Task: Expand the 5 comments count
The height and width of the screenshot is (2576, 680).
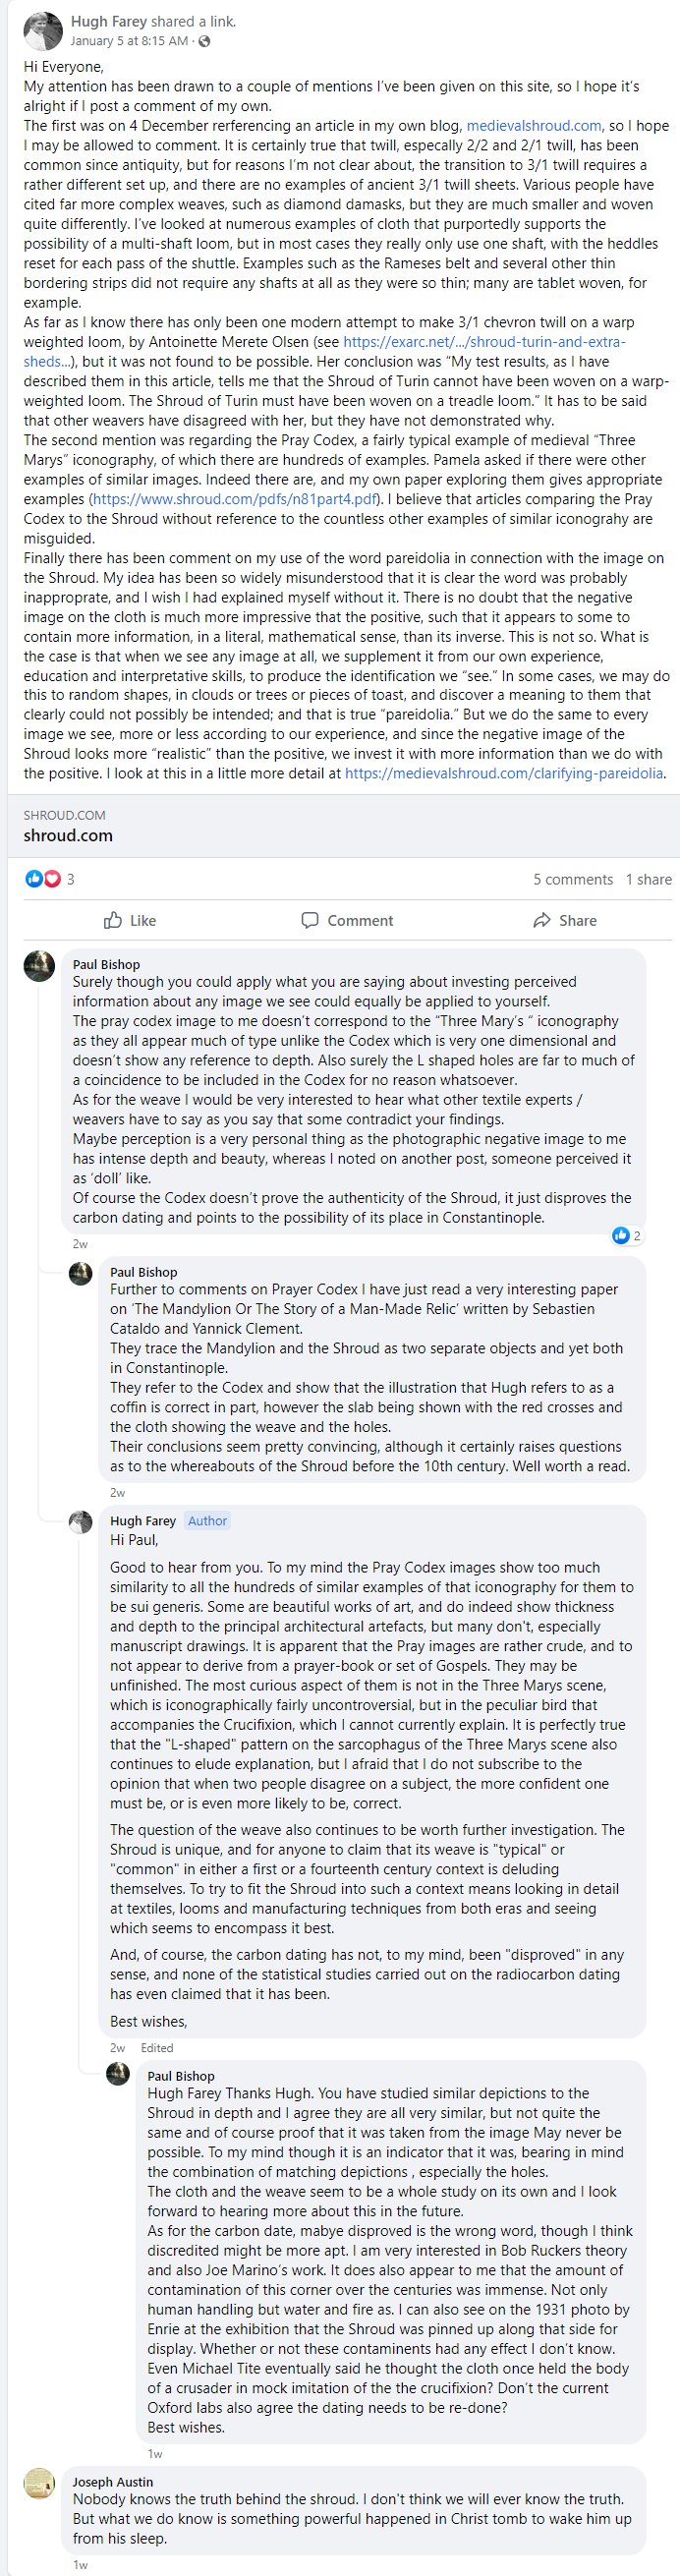Action: tap(573, 879)
